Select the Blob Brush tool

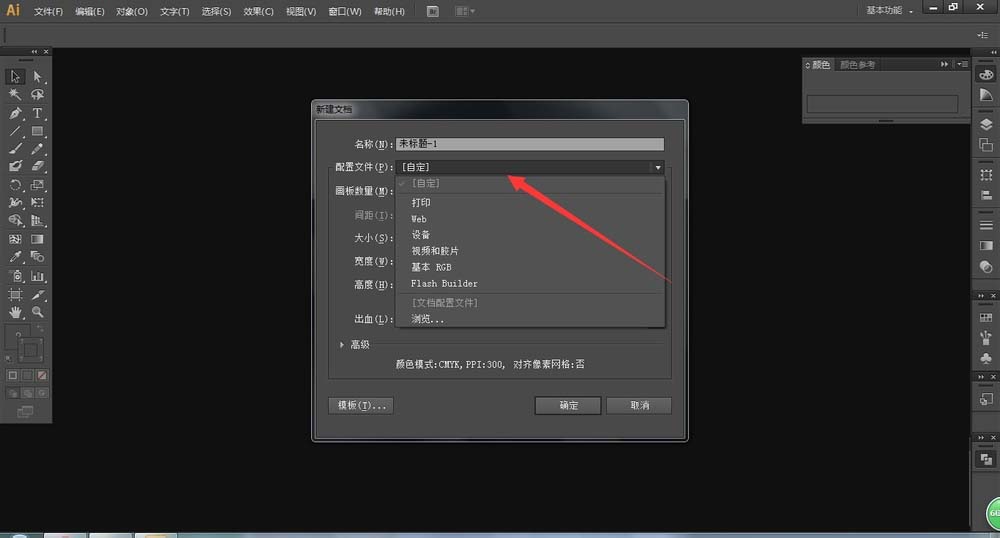coord(15,166)
